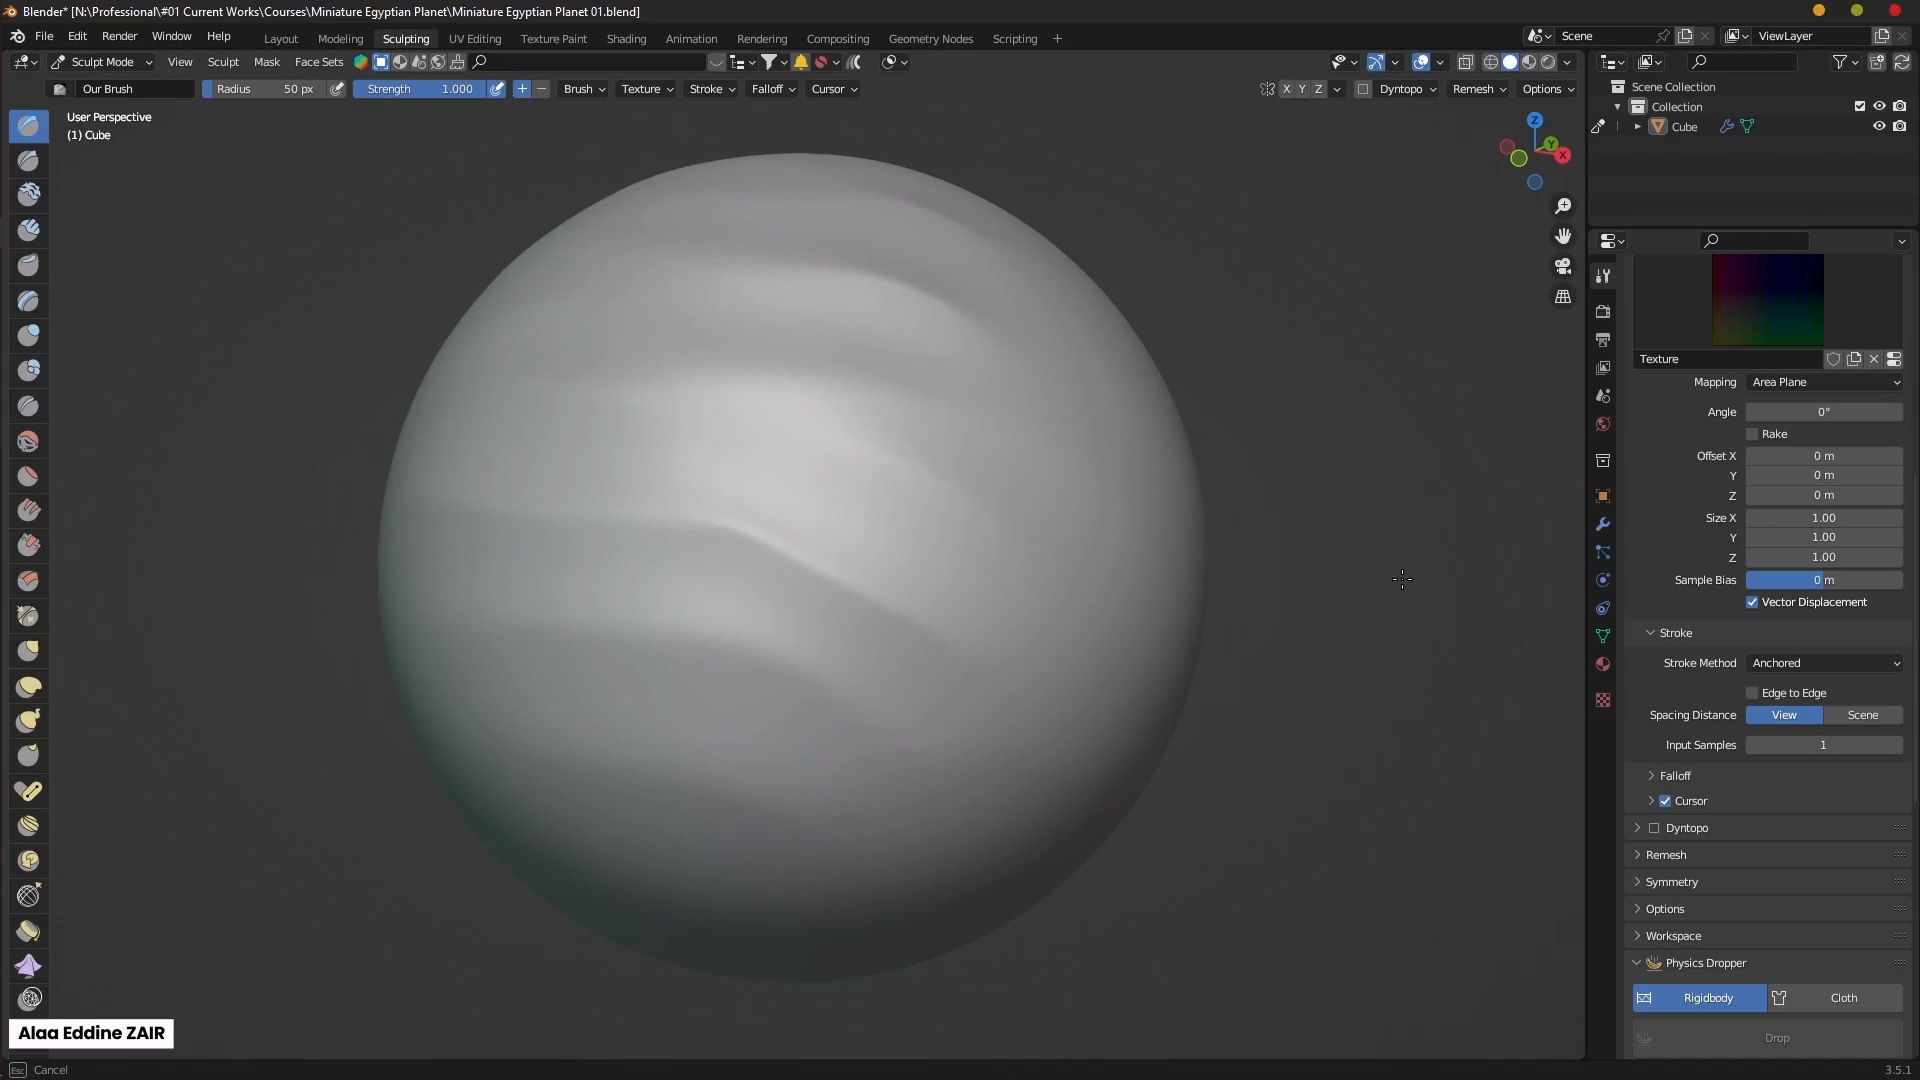This screenshot has height=1080, width=1920.
Task: Disable the Vector Displacement checkbox
Action: 1752,602
